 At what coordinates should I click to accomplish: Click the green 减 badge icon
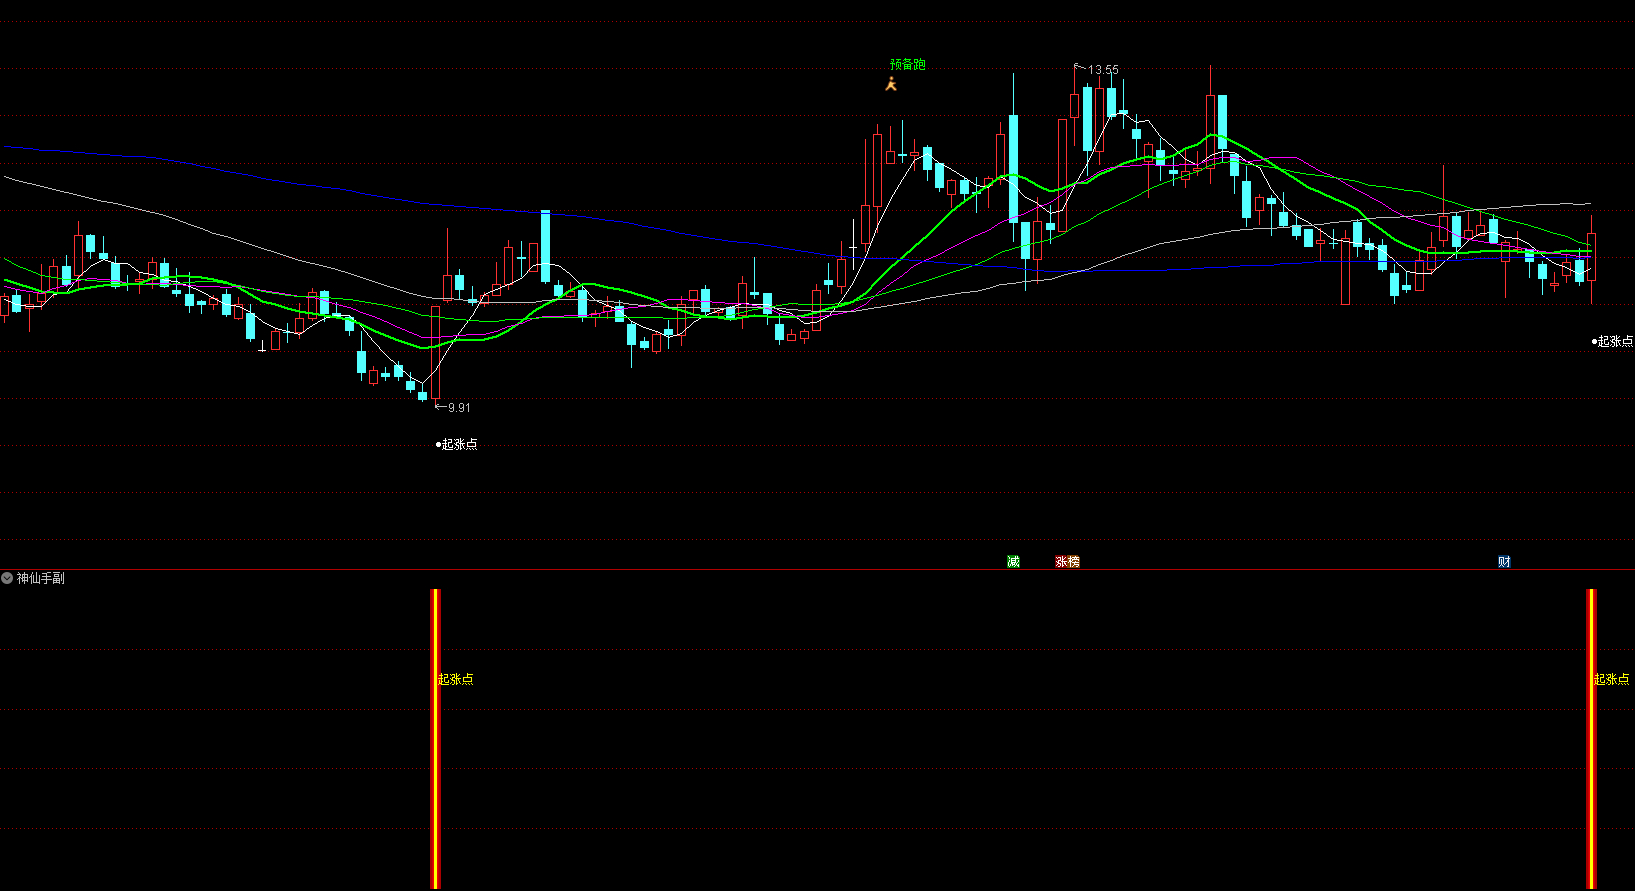pyautogui.click(x=1013, y=562)
